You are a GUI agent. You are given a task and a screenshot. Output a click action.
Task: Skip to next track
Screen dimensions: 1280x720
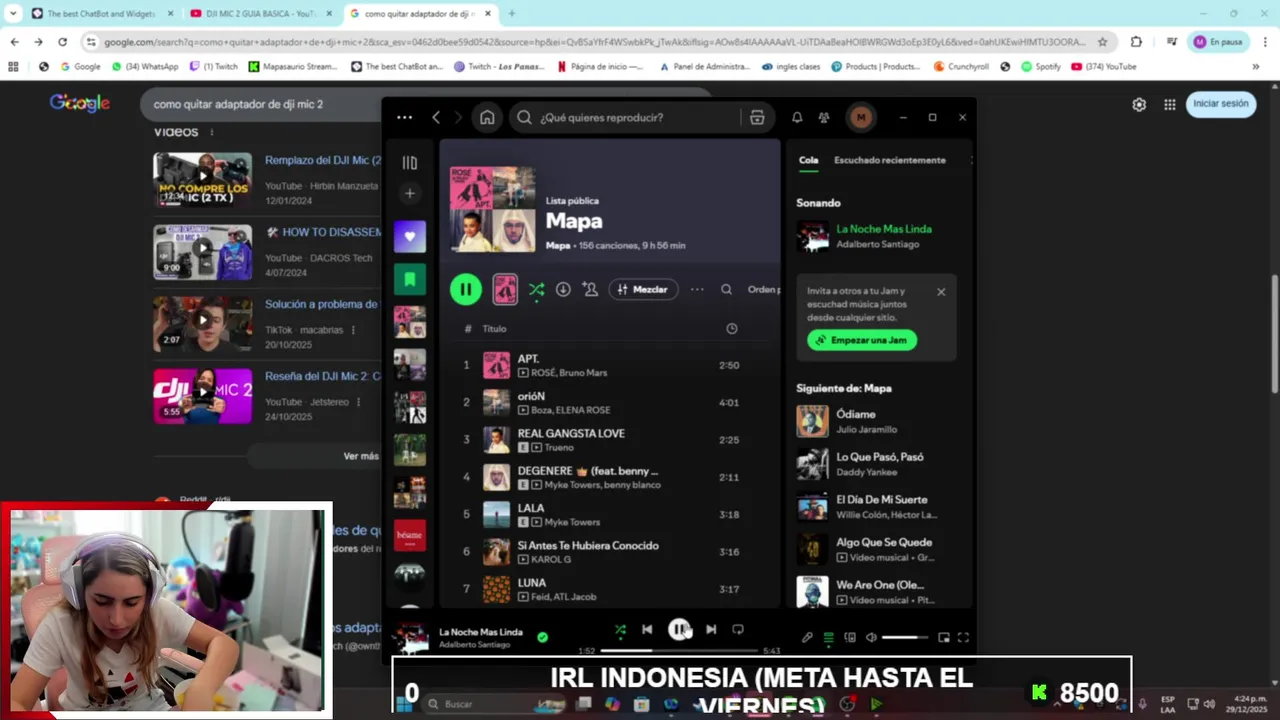click(x=711, y=629)
